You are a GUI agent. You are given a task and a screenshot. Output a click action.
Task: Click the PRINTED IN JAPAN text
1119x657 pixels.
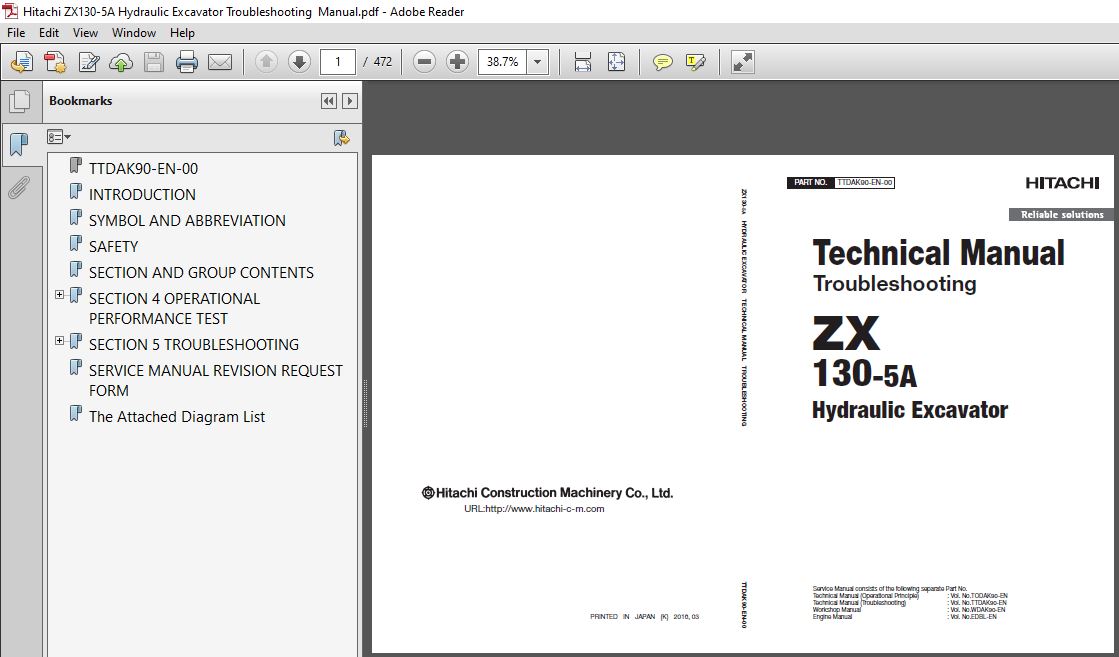pyautogui.click(x=644, y=616)
